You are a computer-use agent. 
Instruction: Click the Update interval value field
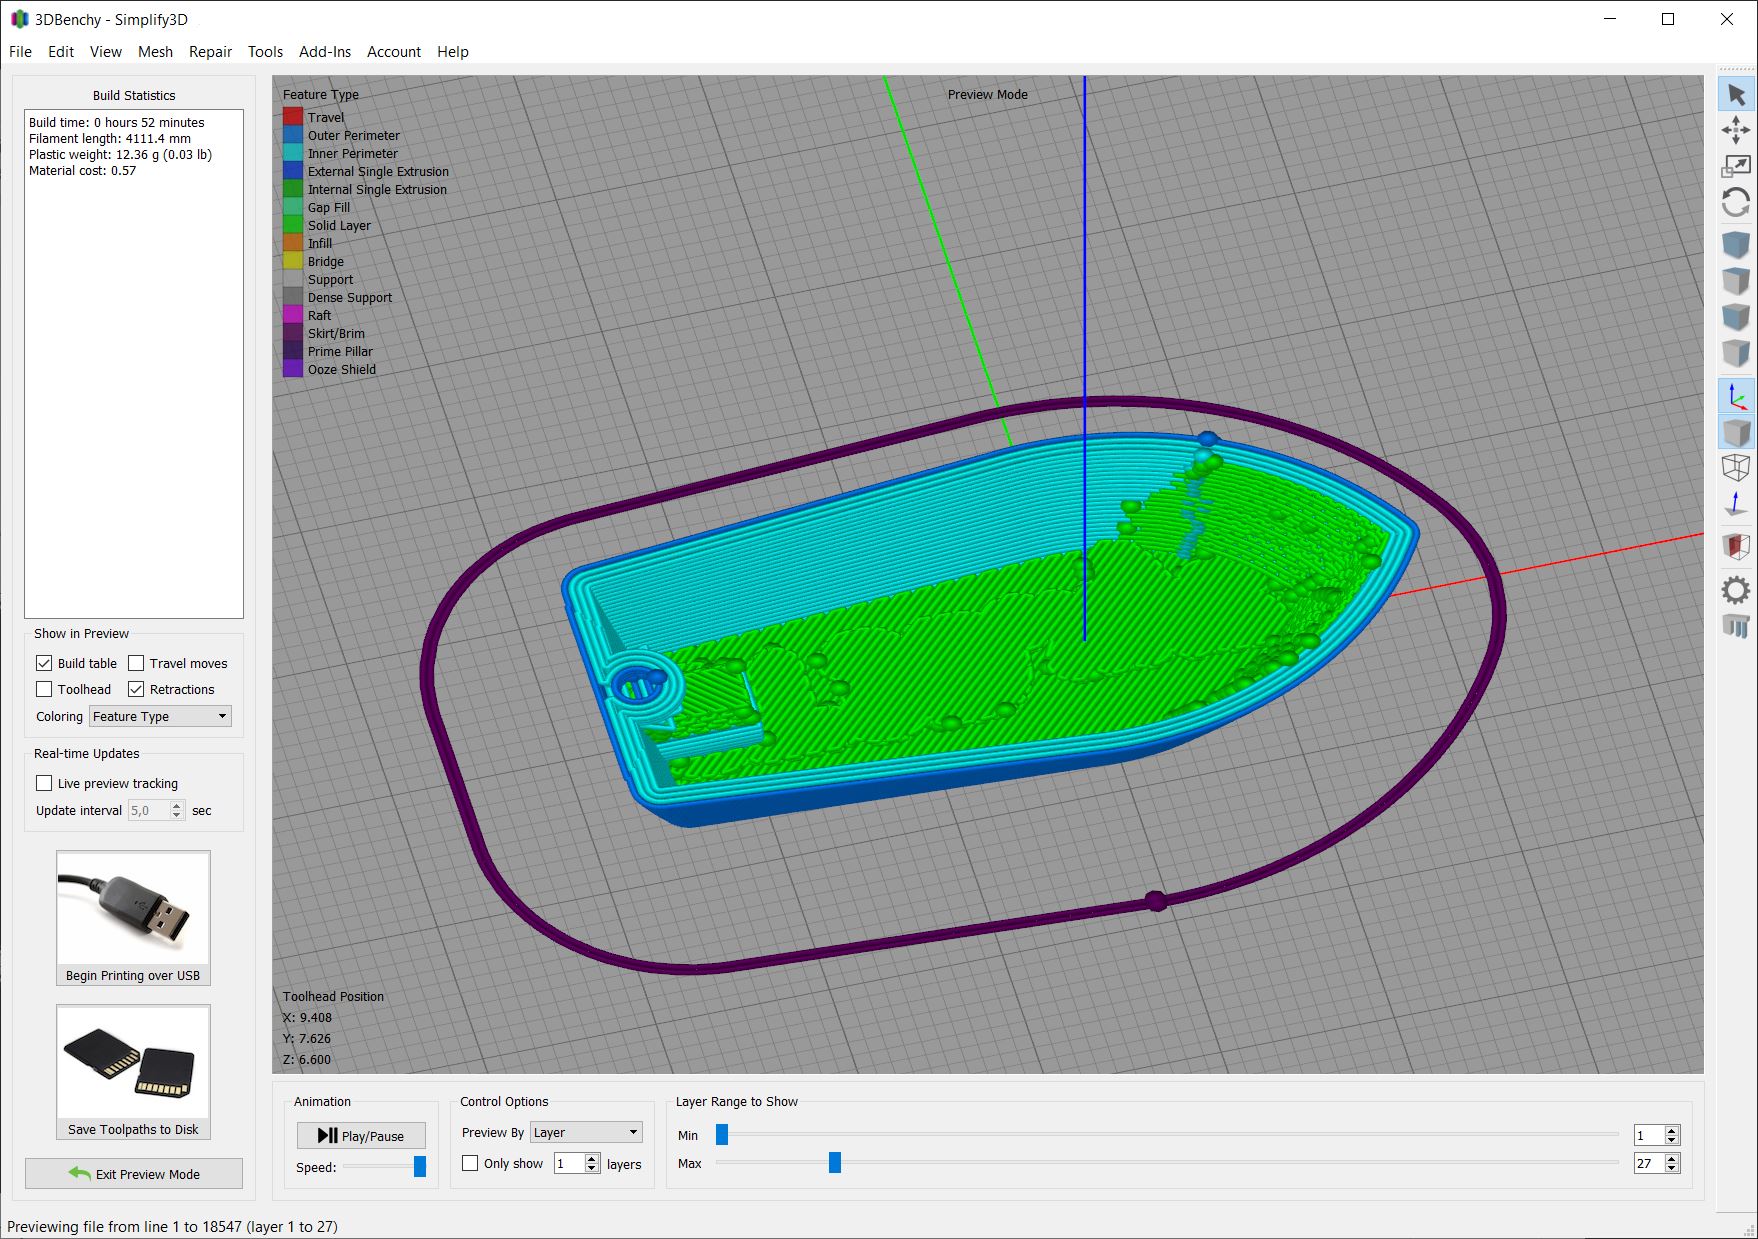tap(148, 810)
